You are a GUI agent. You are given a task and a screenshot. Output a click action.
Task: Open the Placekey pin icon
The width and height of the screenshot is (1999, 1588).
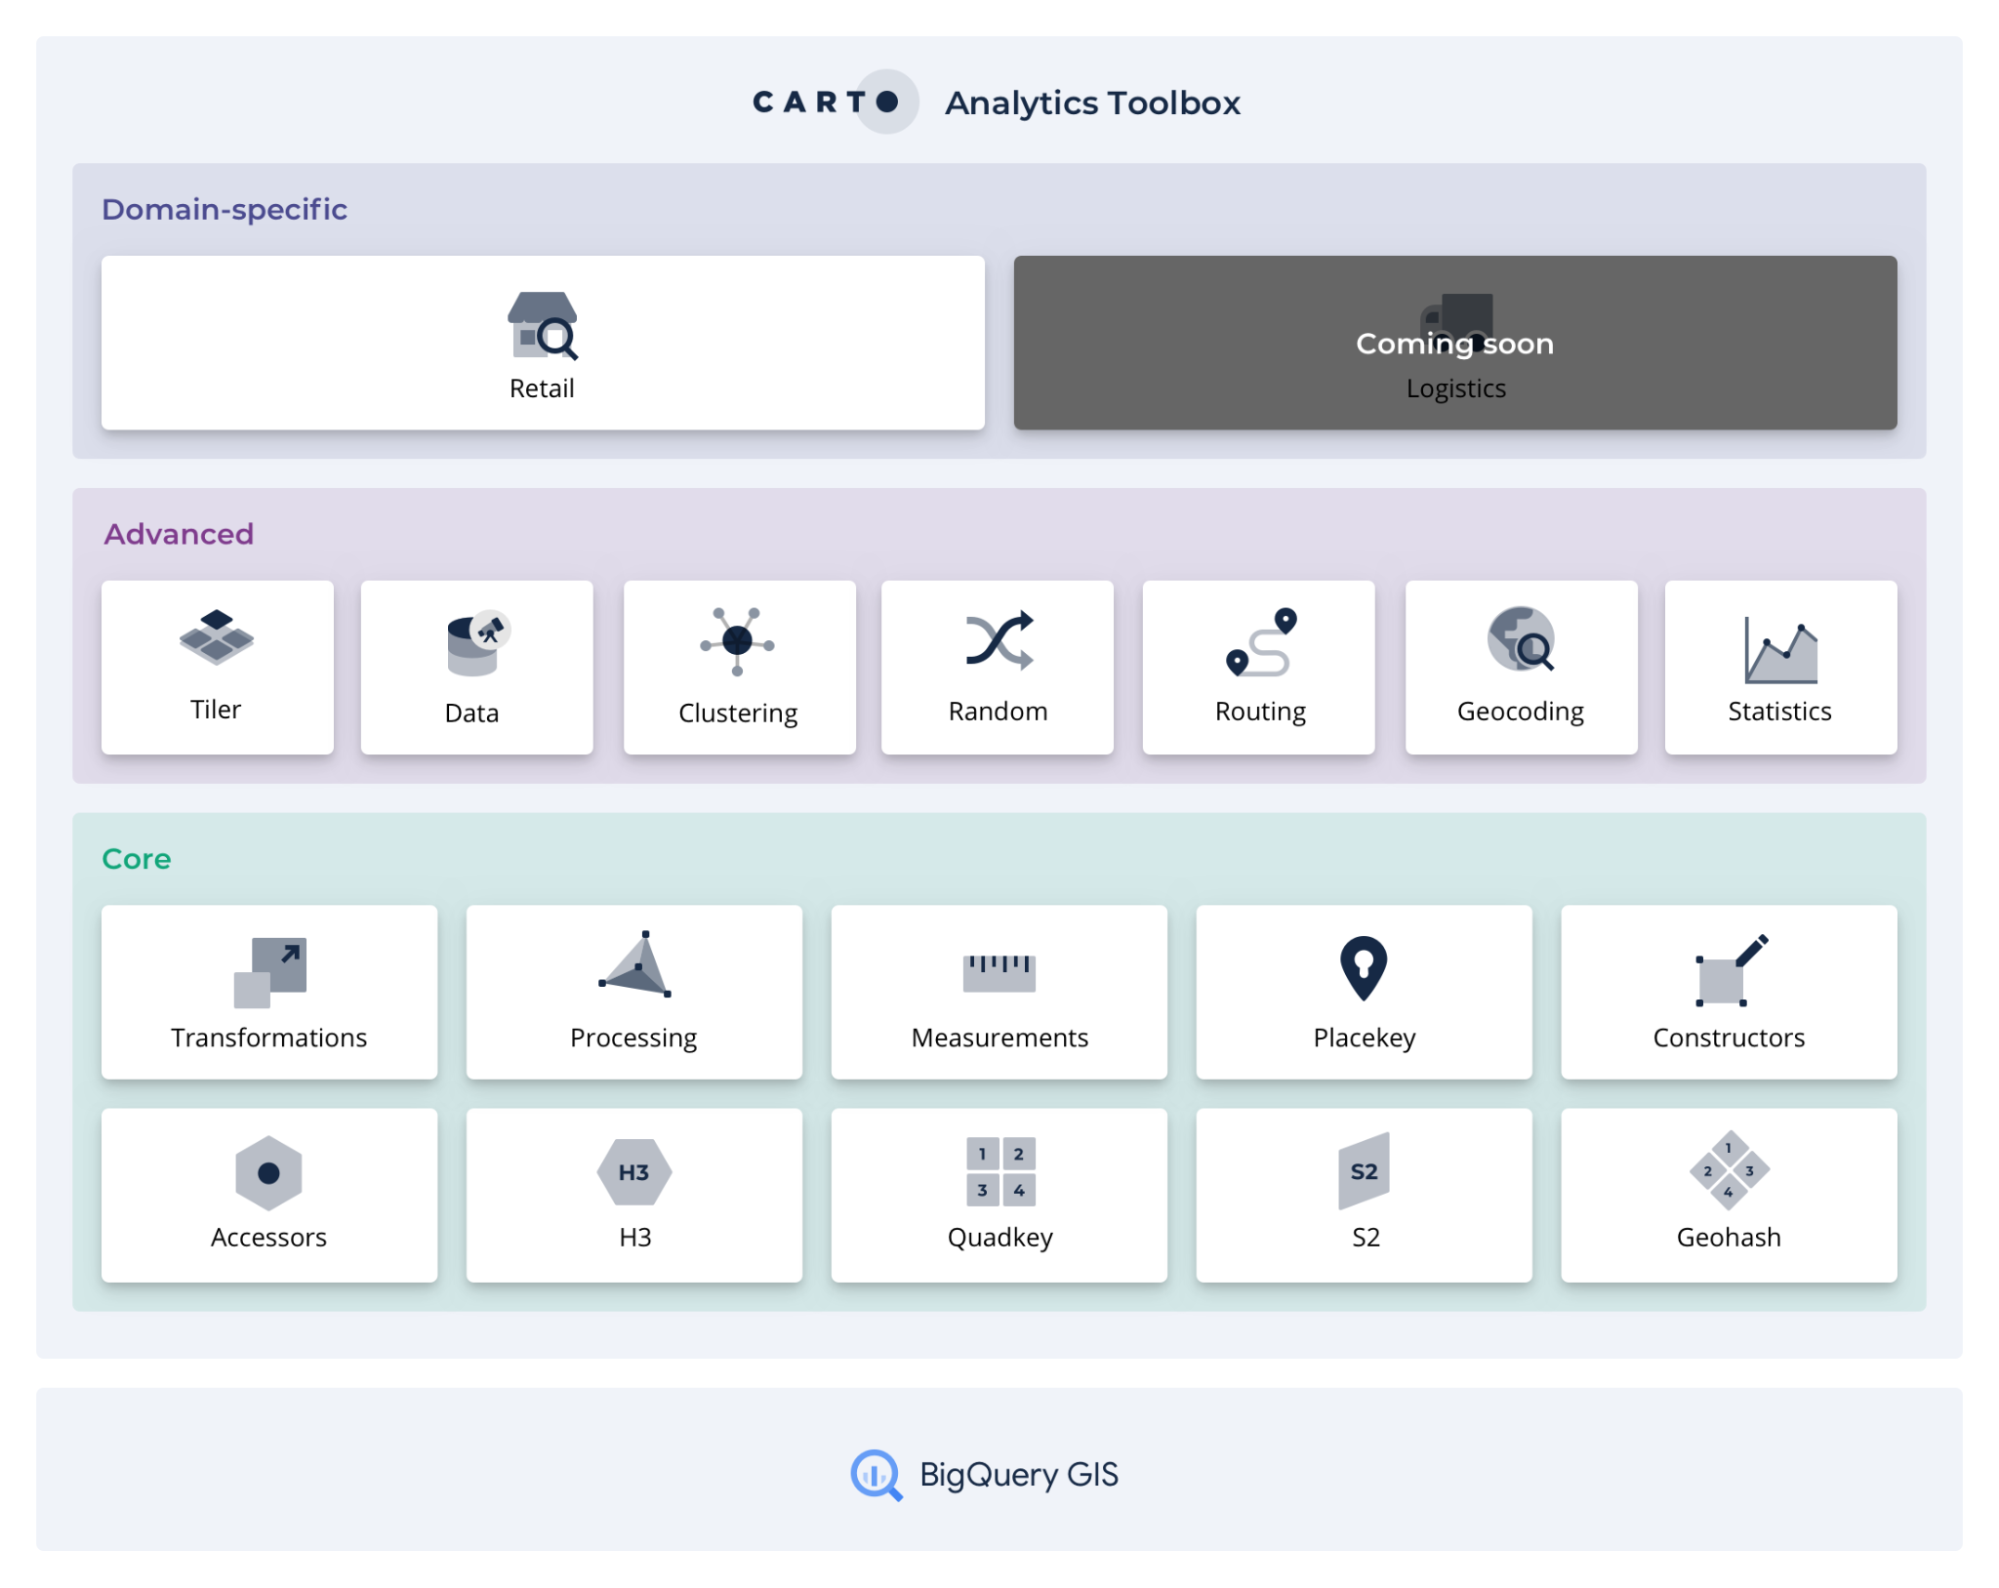pyautogui.click(x=1363, y=966)
